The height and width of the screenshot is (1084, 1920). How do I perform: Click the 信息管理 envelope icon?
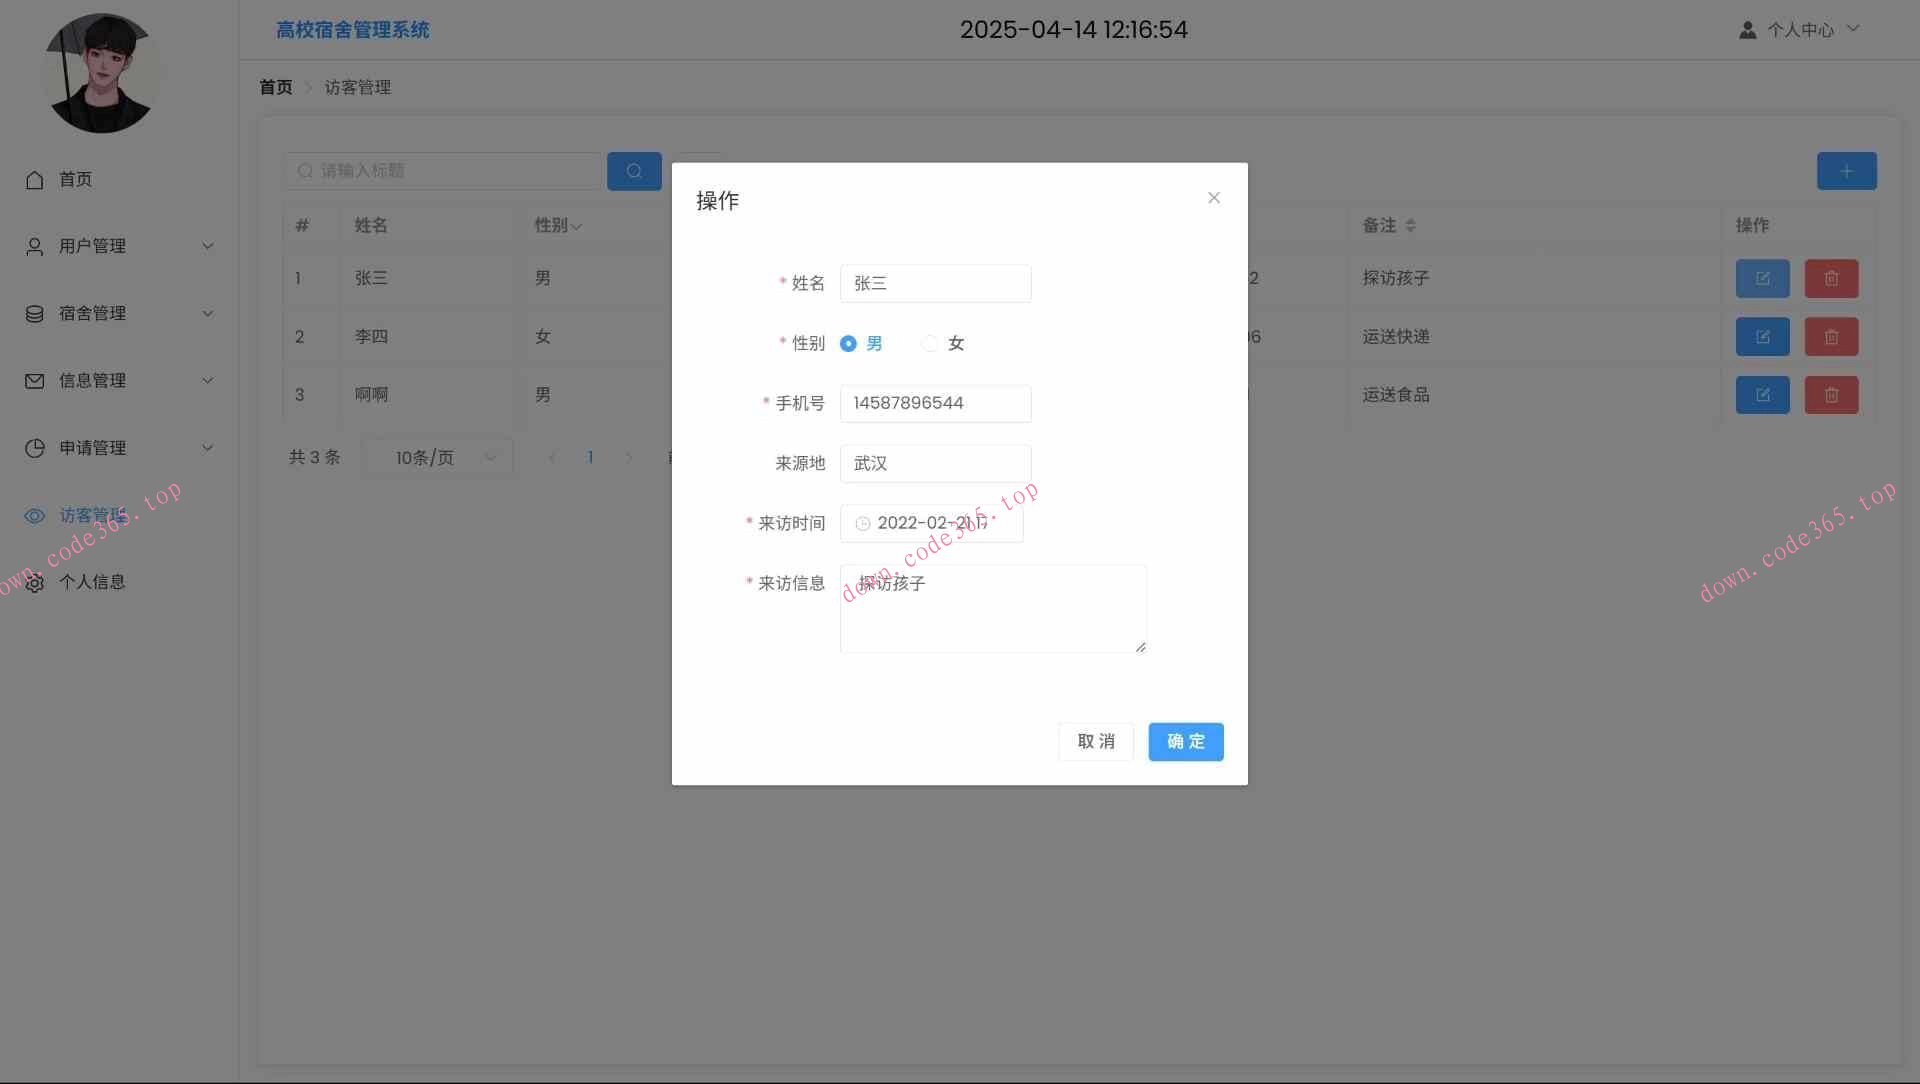[34, 380]
